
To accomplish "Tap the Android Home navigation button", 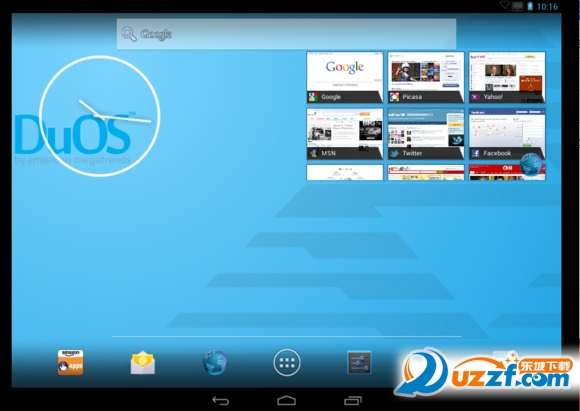I will (x=287, y=401).
